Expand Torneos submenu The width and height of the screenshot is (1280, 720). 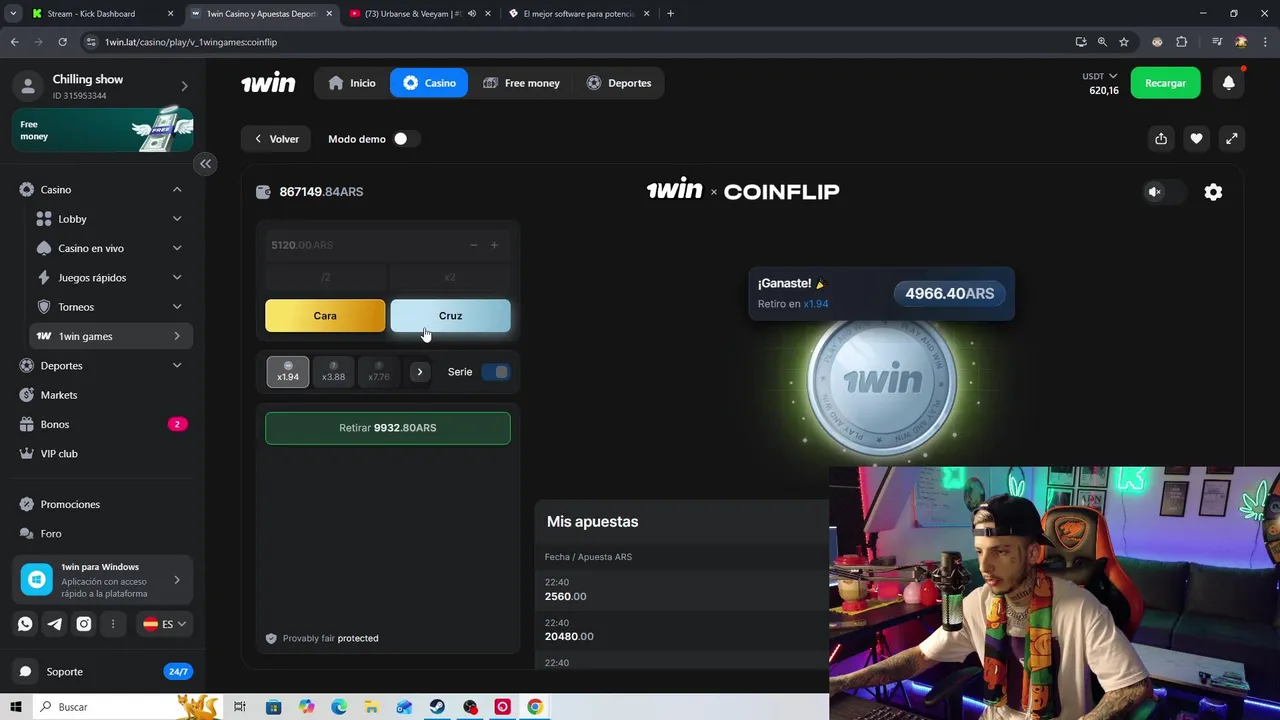coord(177,307)
